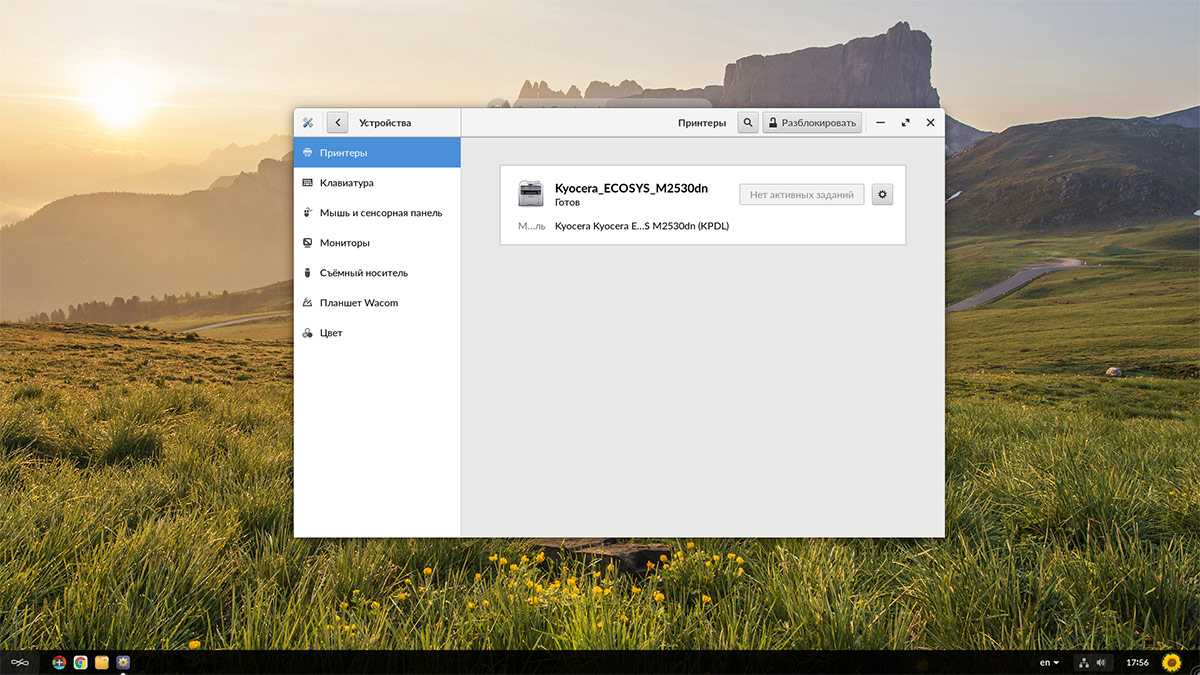Click the settings tools icon in header
The image size is (1200, 675).
point(308,123)
